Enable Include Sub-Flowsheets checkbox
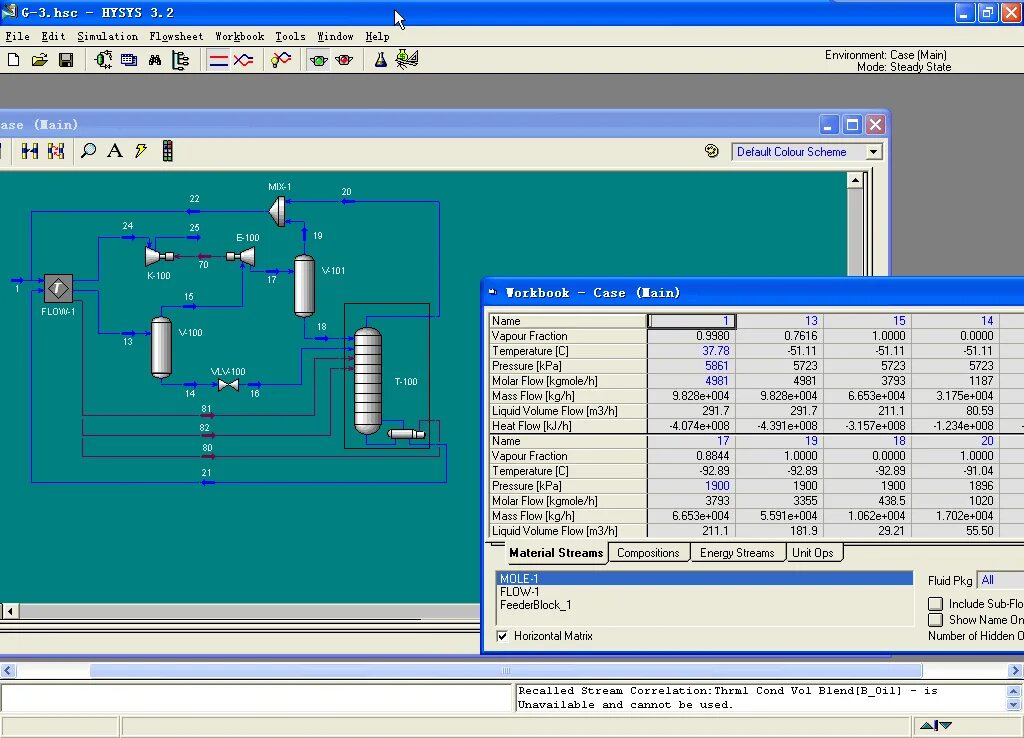 (x=935, y=603)
